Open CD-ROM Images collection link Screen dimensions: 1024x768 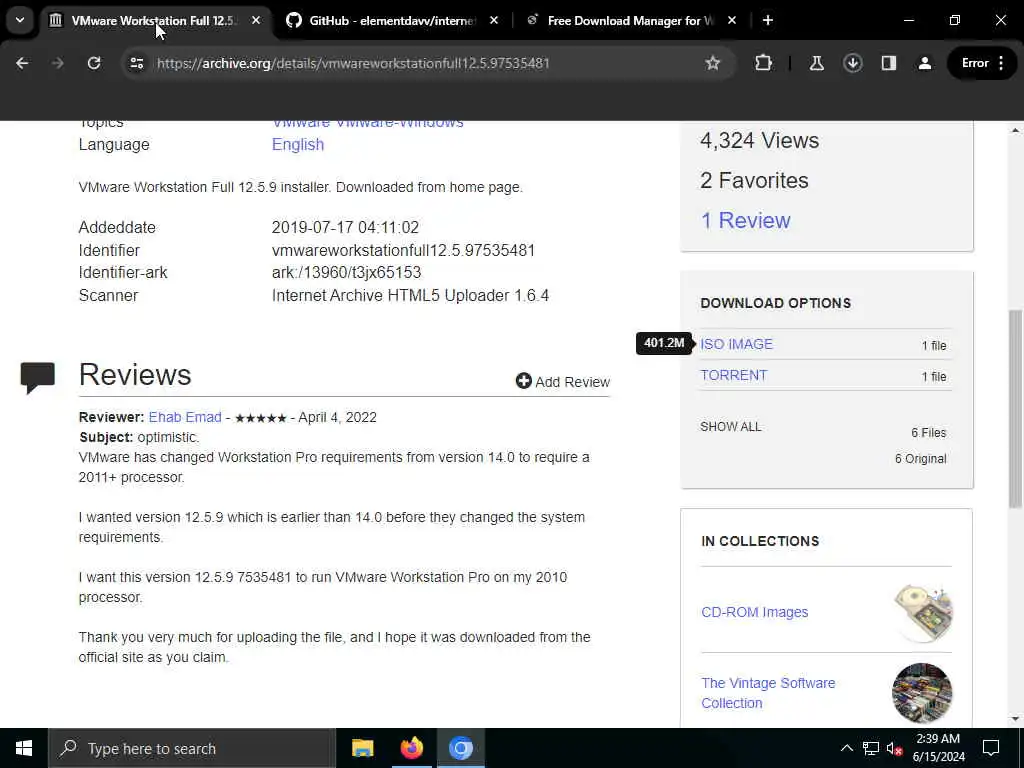click(x=754, y=613)
